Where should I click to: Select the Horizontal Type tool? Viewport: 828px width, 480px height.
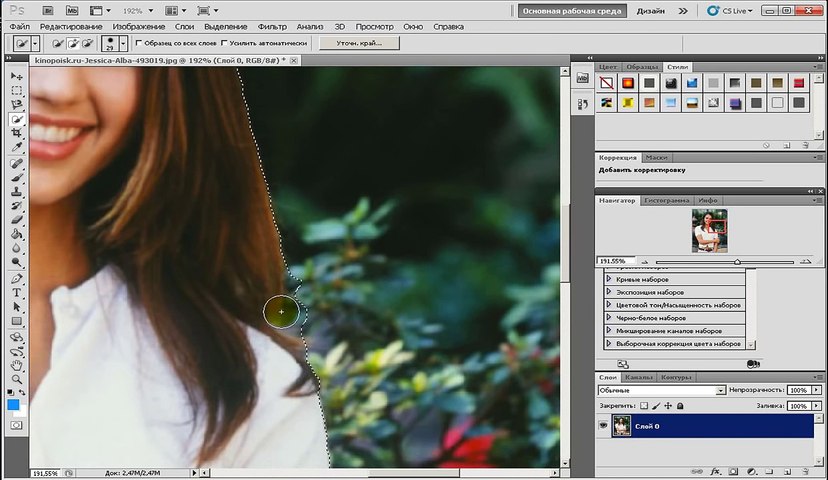tap(17, 292)
